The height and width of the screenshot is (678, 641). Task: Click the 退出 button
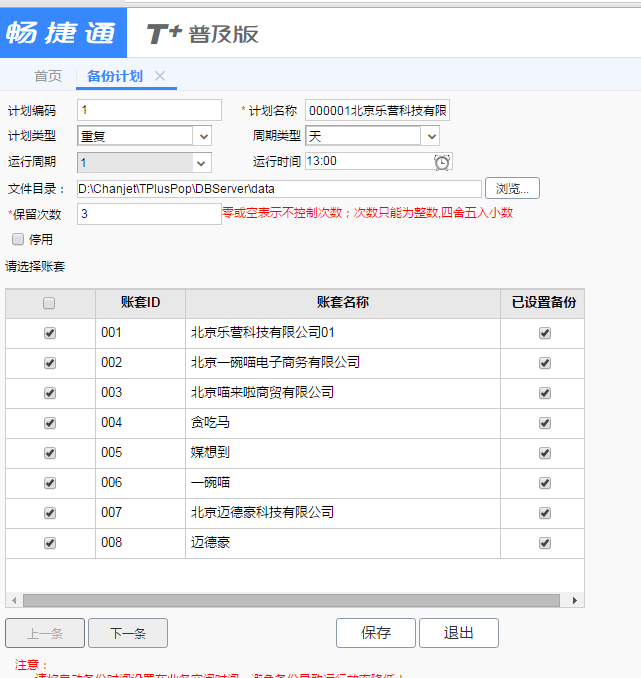tap(458, 633)
